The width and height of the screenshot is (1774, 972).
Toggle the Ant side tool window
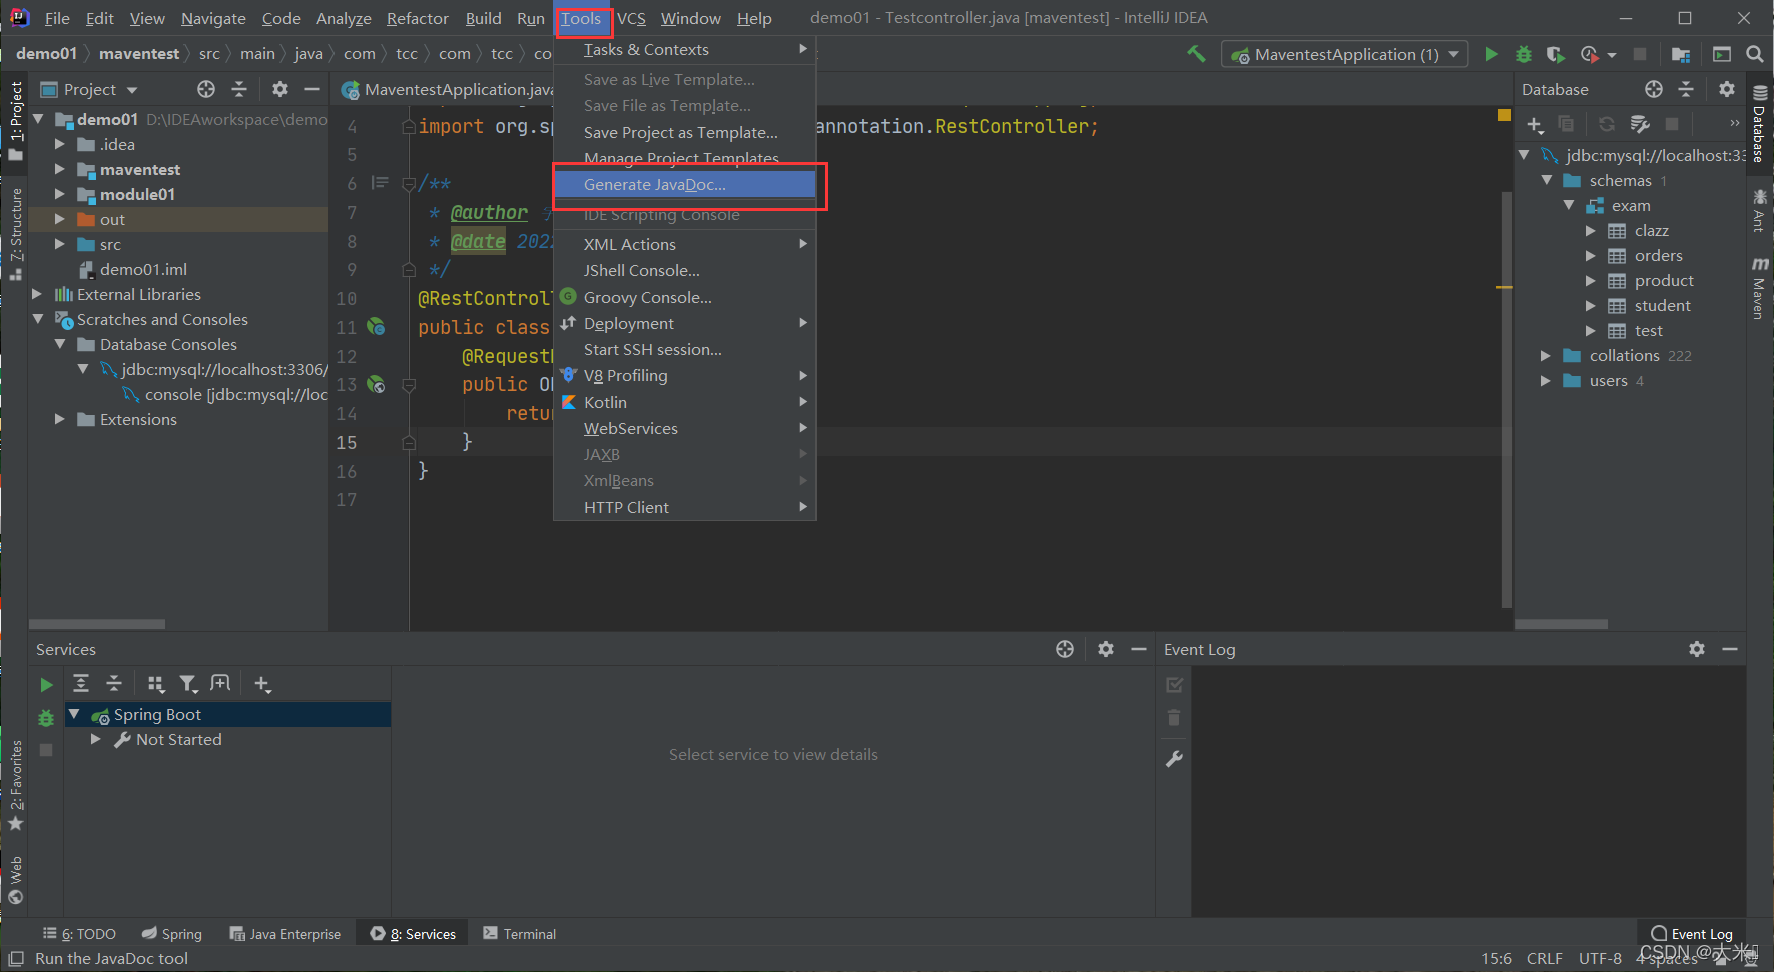(x=1759, y=210)
